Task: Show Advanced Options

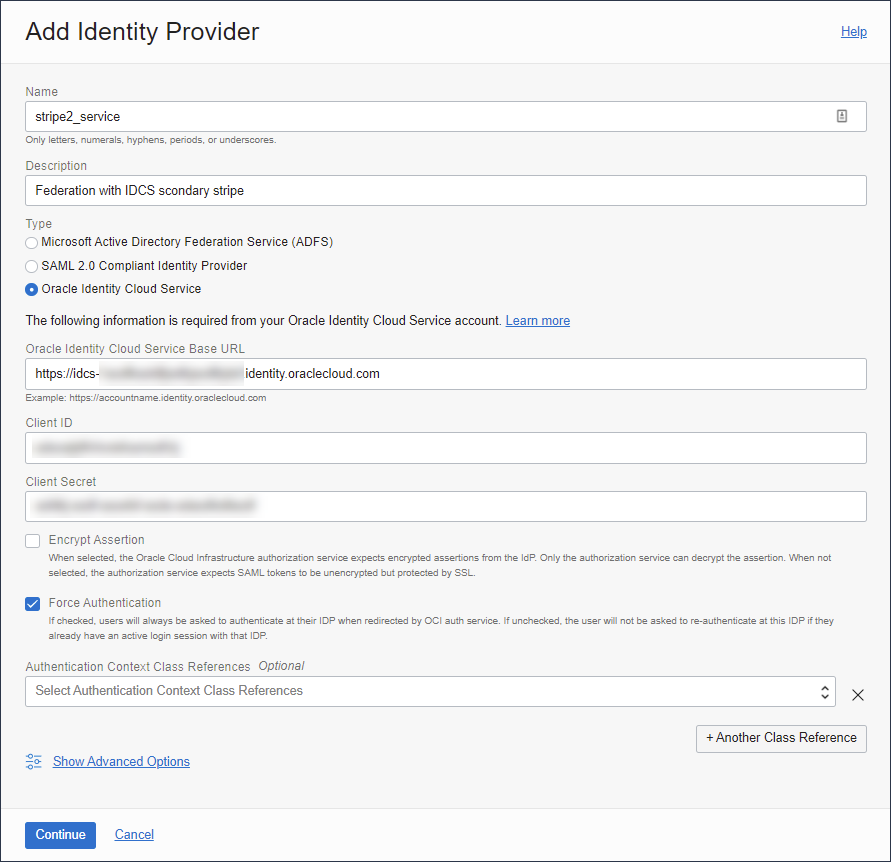Action: click(120, 761)
